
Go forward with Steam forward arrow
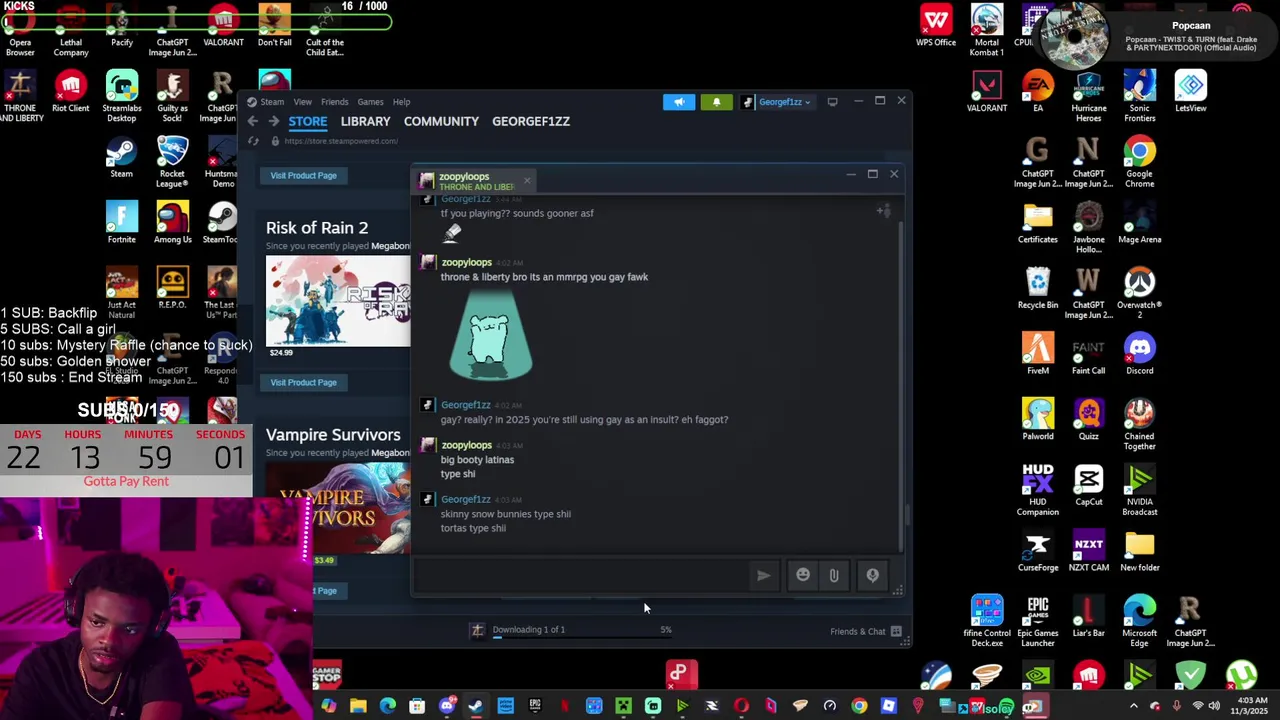pos(273,121)
